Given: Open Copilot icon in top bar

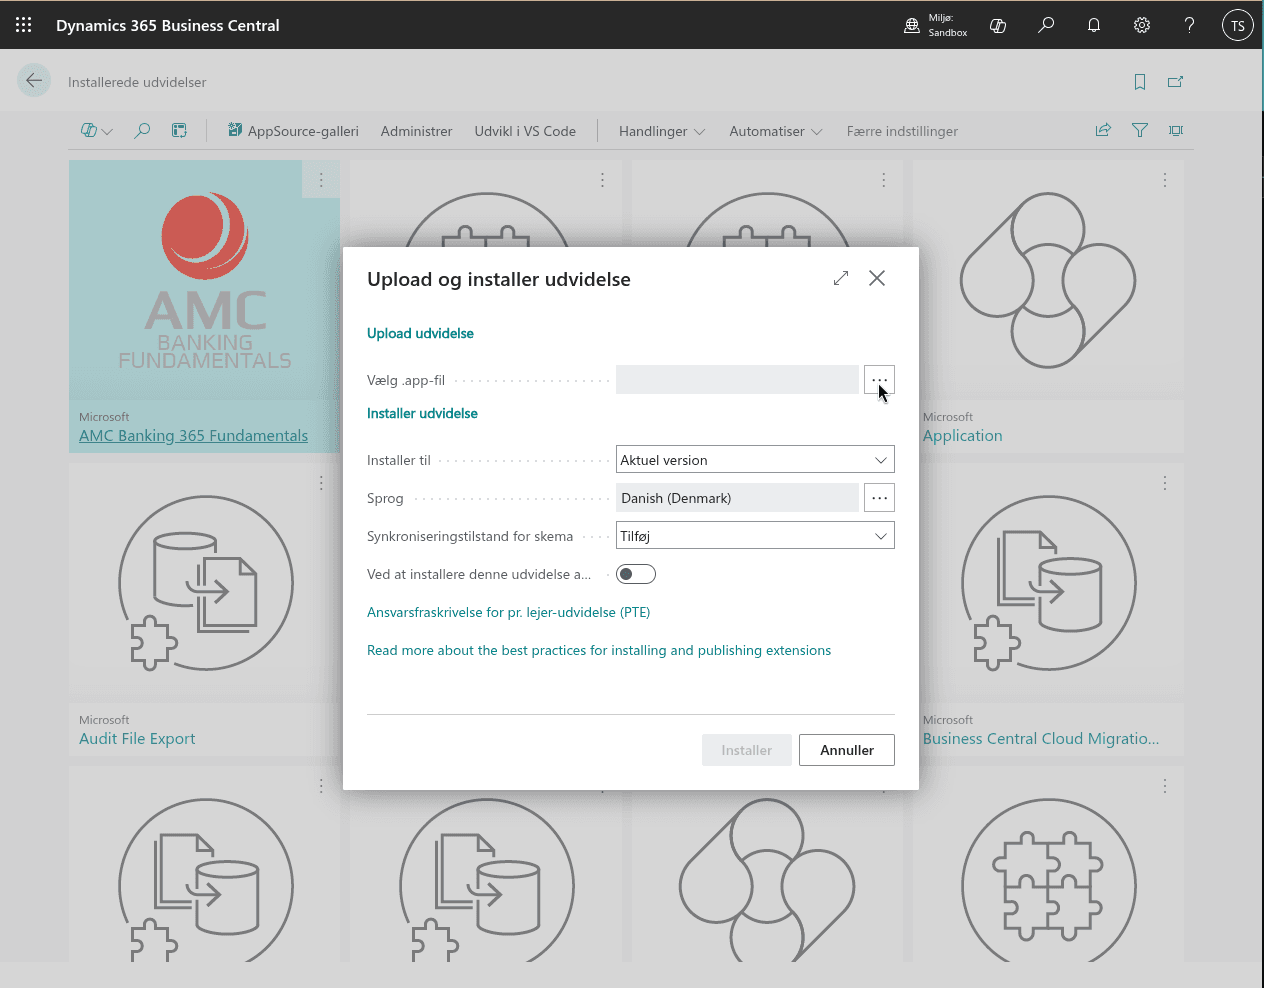Looking at the screenshot, I should 998,26.
